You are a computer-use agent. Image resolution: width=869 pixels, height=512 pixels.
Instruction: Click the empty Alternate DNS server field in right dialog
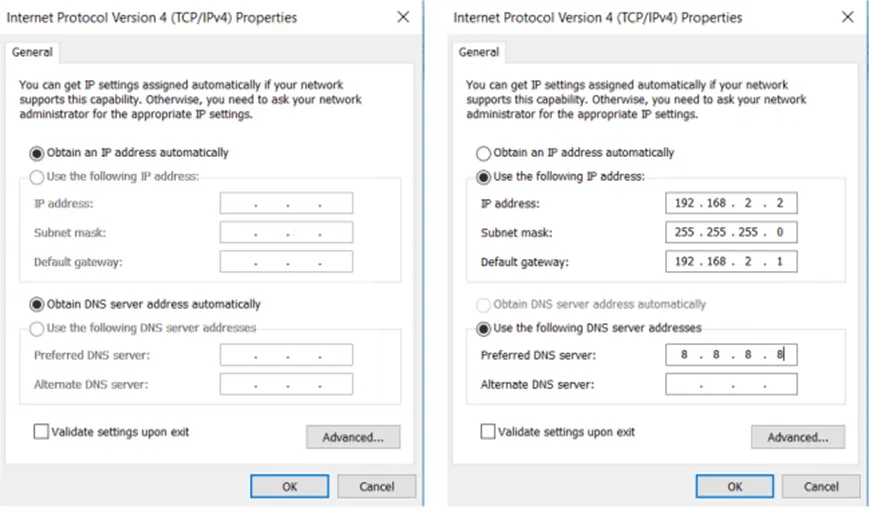(732, 385)
